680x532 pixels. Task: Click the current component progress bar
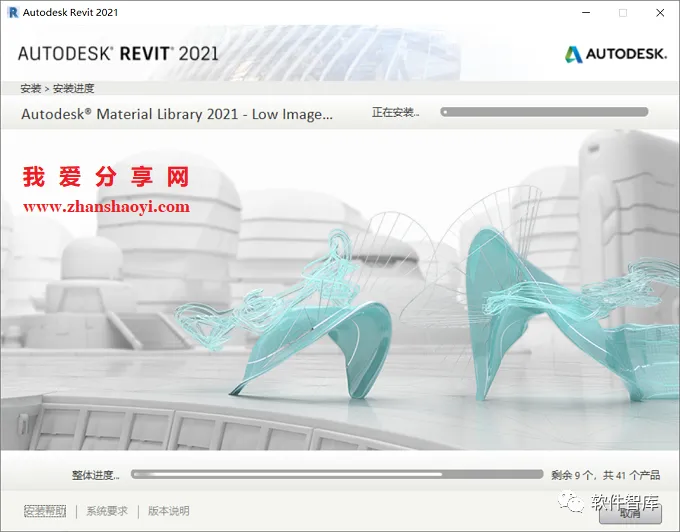pyautogui.click(x=544, y=112)
